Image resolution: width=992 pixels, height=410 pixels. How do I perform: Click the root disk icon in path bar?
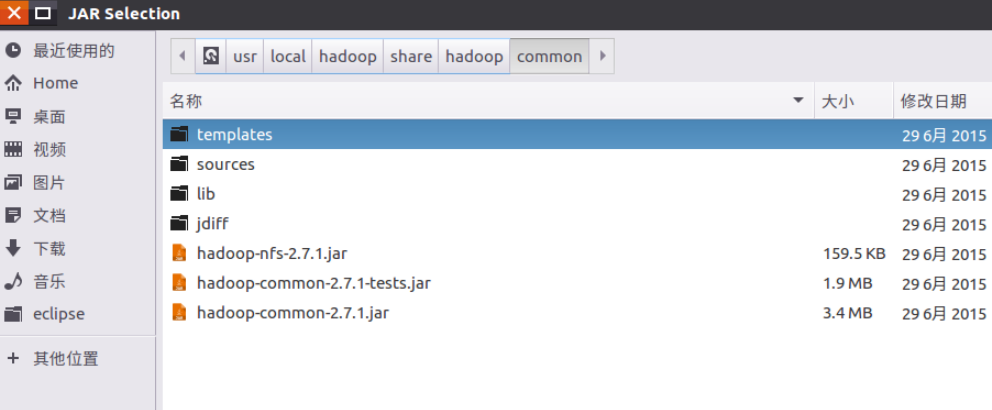211,56
